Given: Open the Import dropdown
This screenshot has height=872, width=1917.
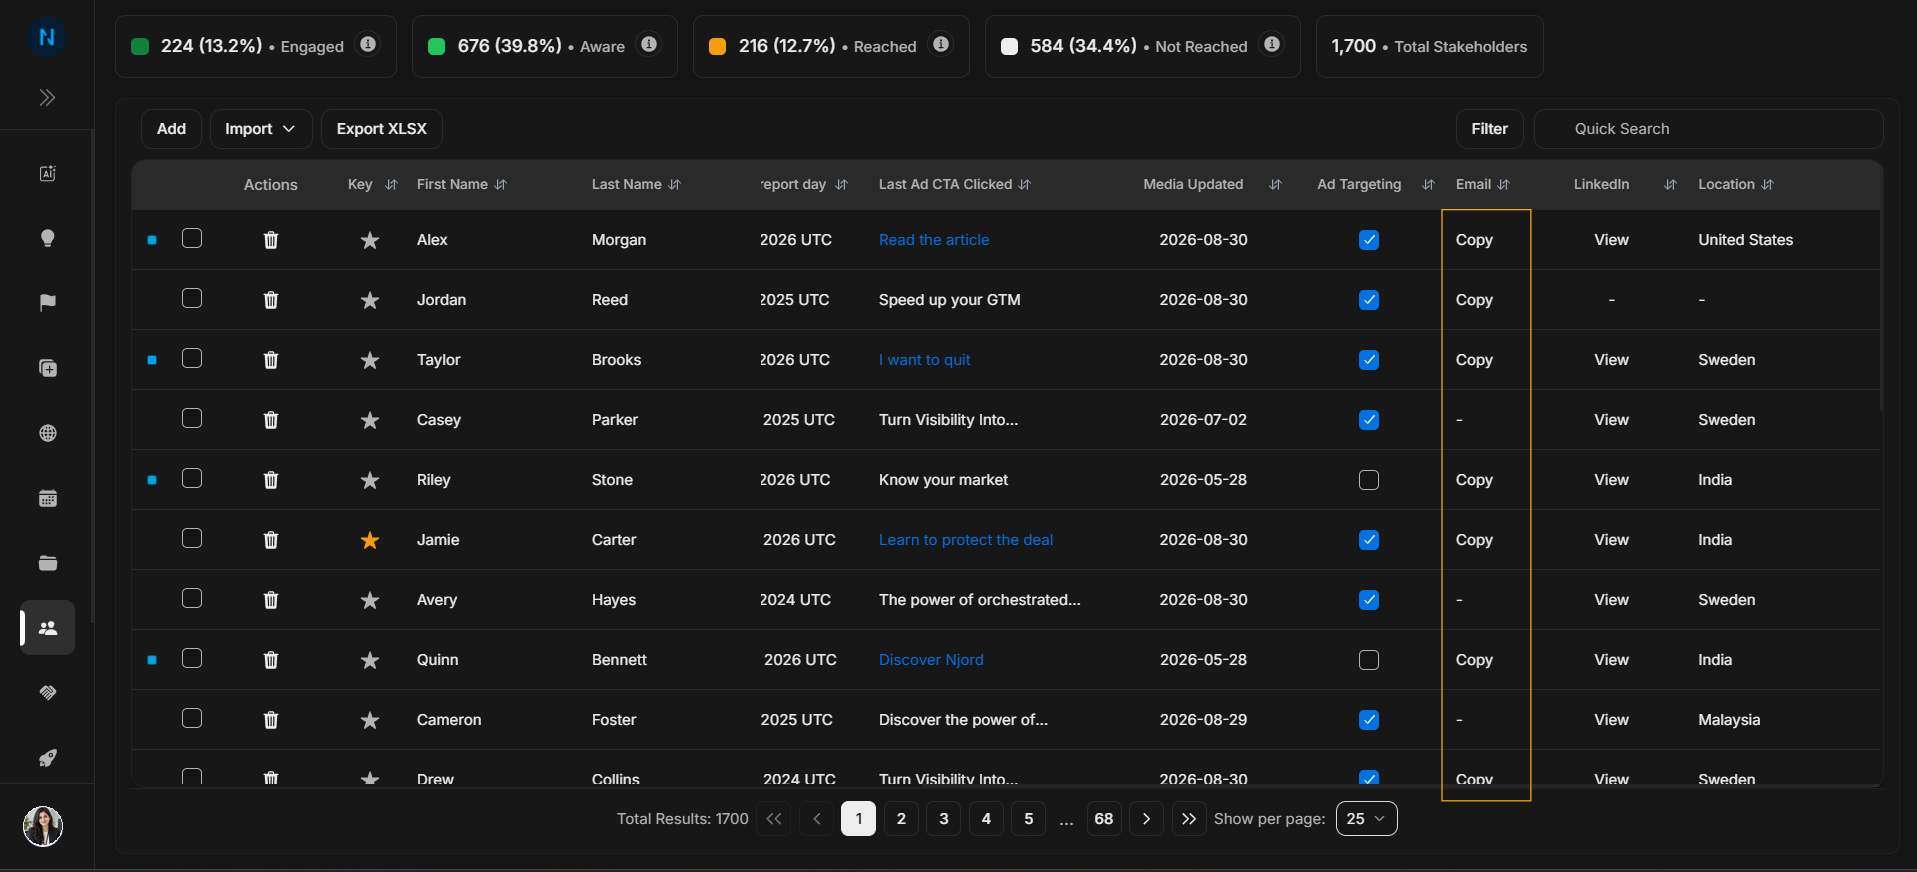Looking at the screenshot, I should coord(261,129).
